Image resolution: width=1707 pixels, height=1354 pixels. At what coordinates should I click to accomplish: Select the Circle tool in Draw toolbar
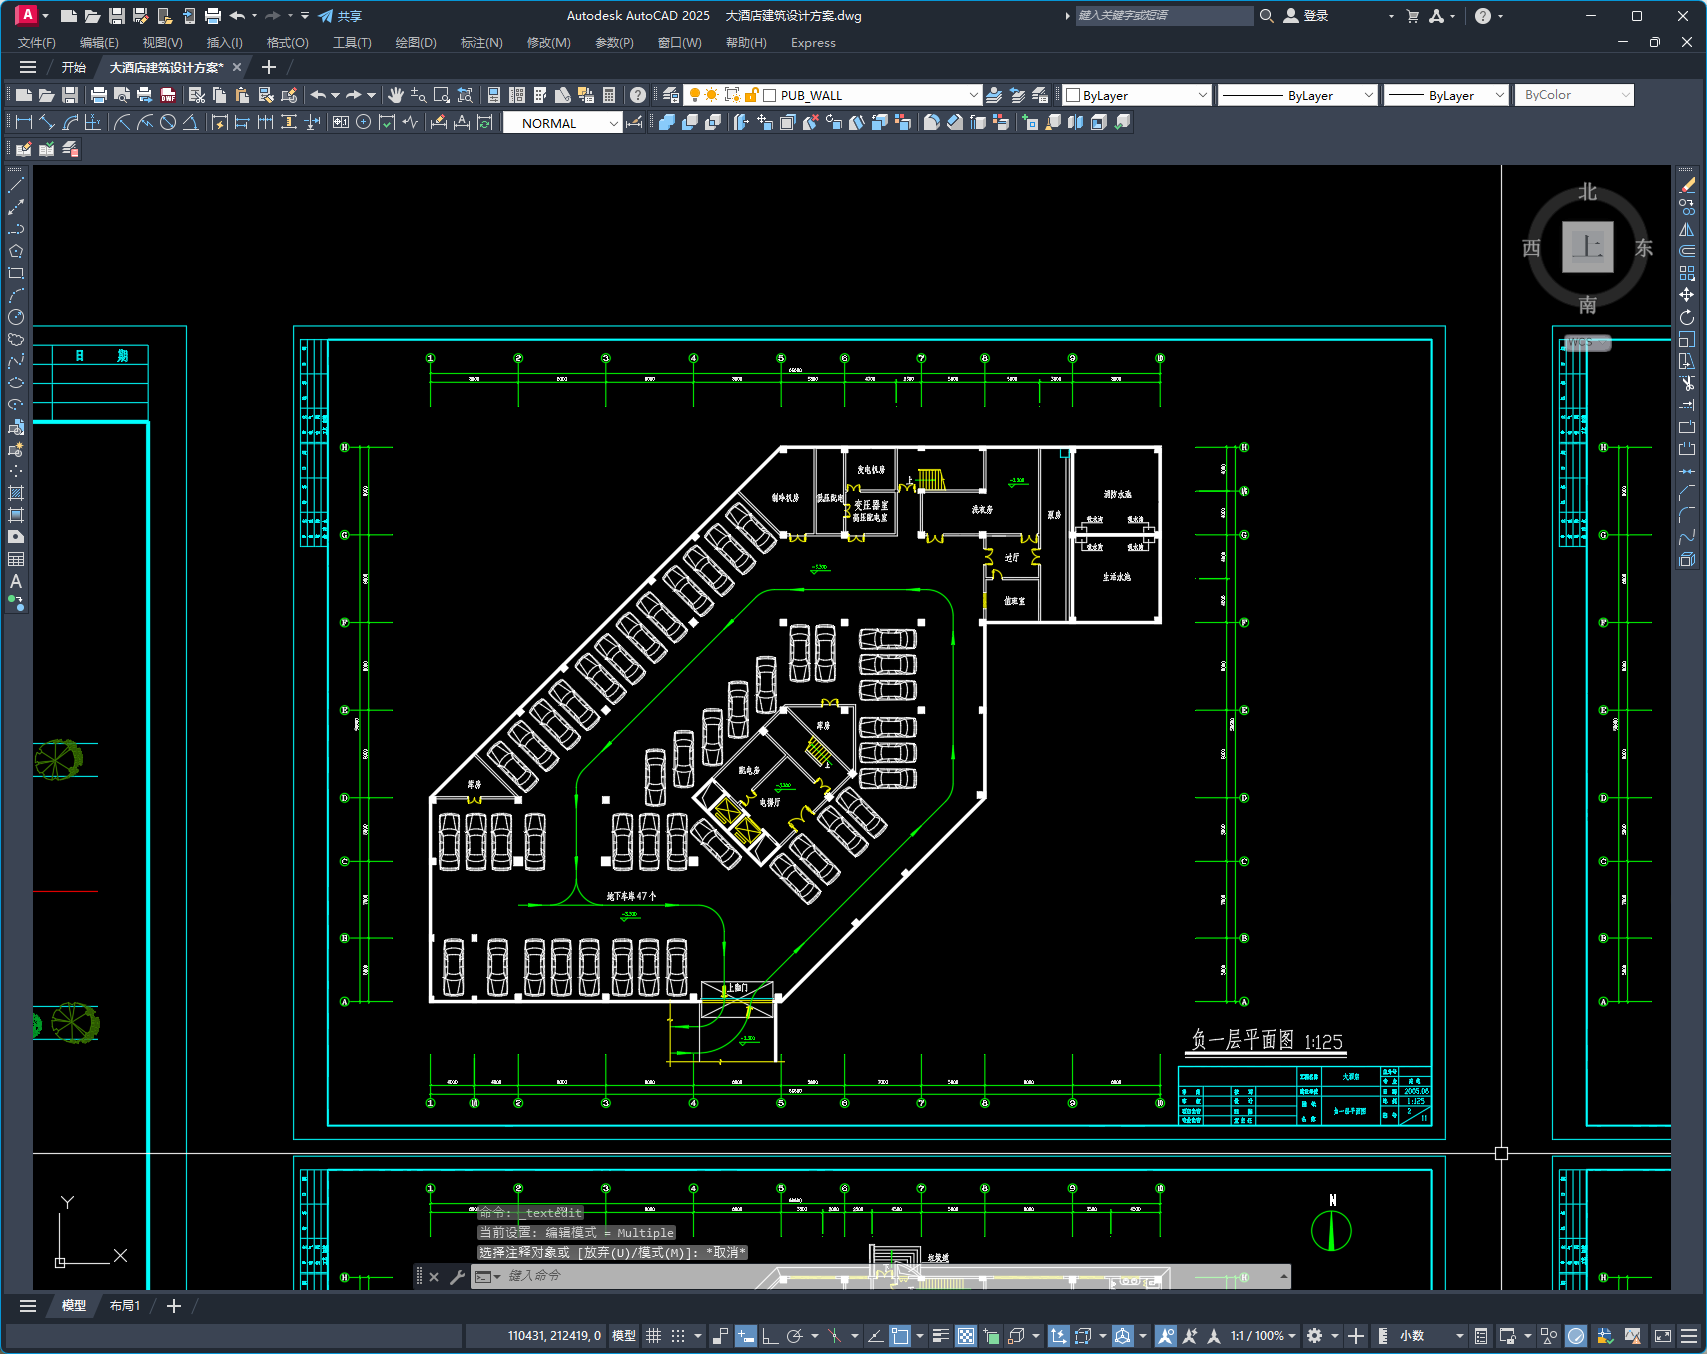tap(16, 317)
